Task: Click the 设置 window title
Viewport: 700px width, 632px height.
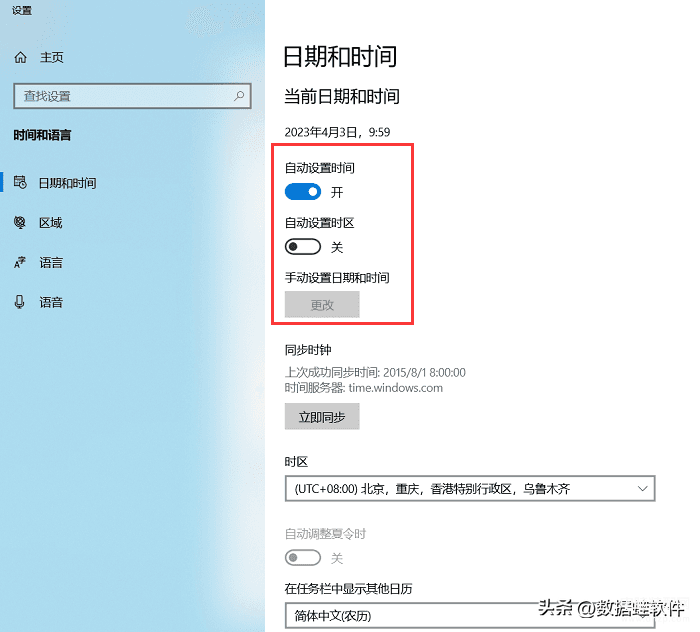Action: tap(22, 10)
